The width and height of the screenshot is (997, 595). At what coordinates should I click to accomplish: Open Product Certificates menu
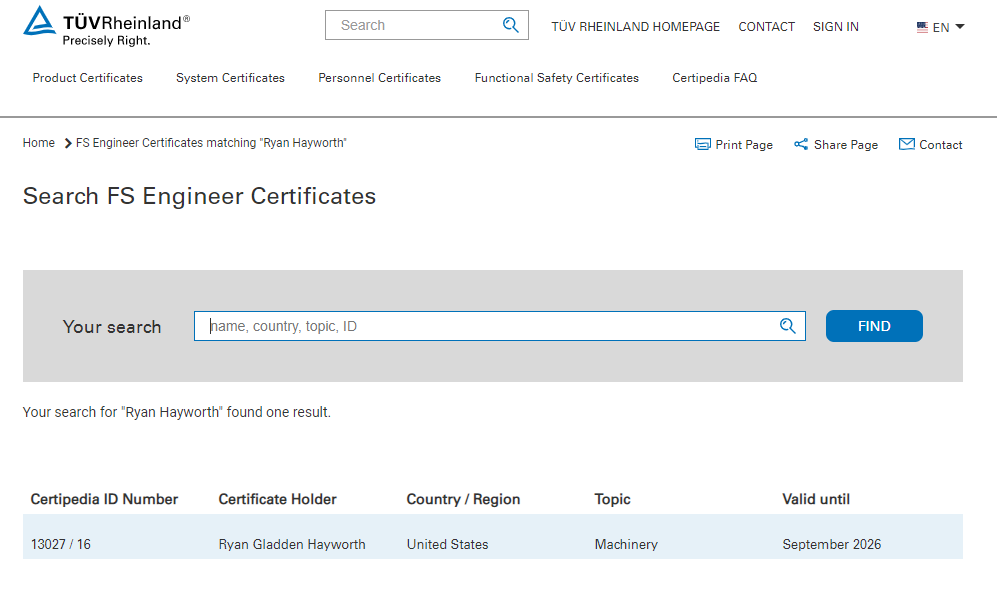(88, 78)
